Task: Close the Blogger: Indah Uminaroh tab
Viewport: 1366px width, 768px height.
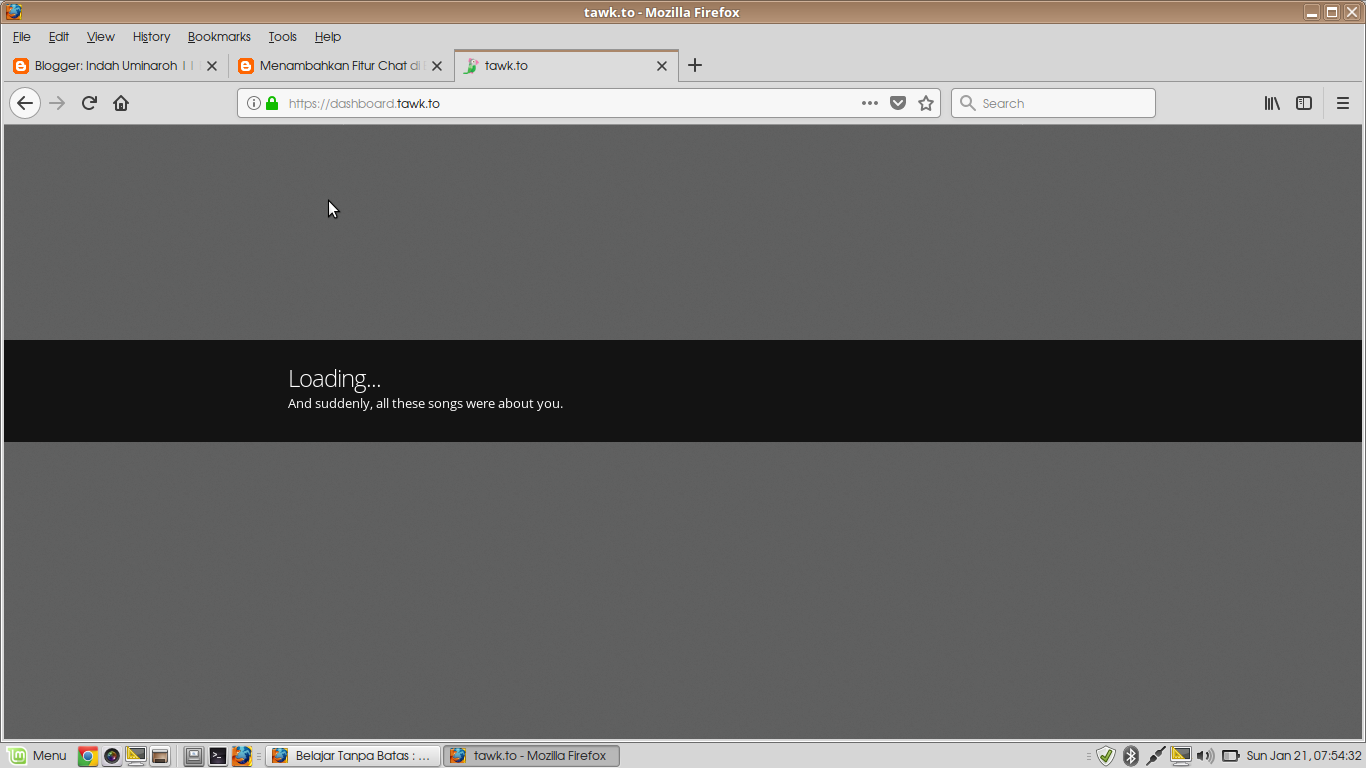Action: (211, 66)
